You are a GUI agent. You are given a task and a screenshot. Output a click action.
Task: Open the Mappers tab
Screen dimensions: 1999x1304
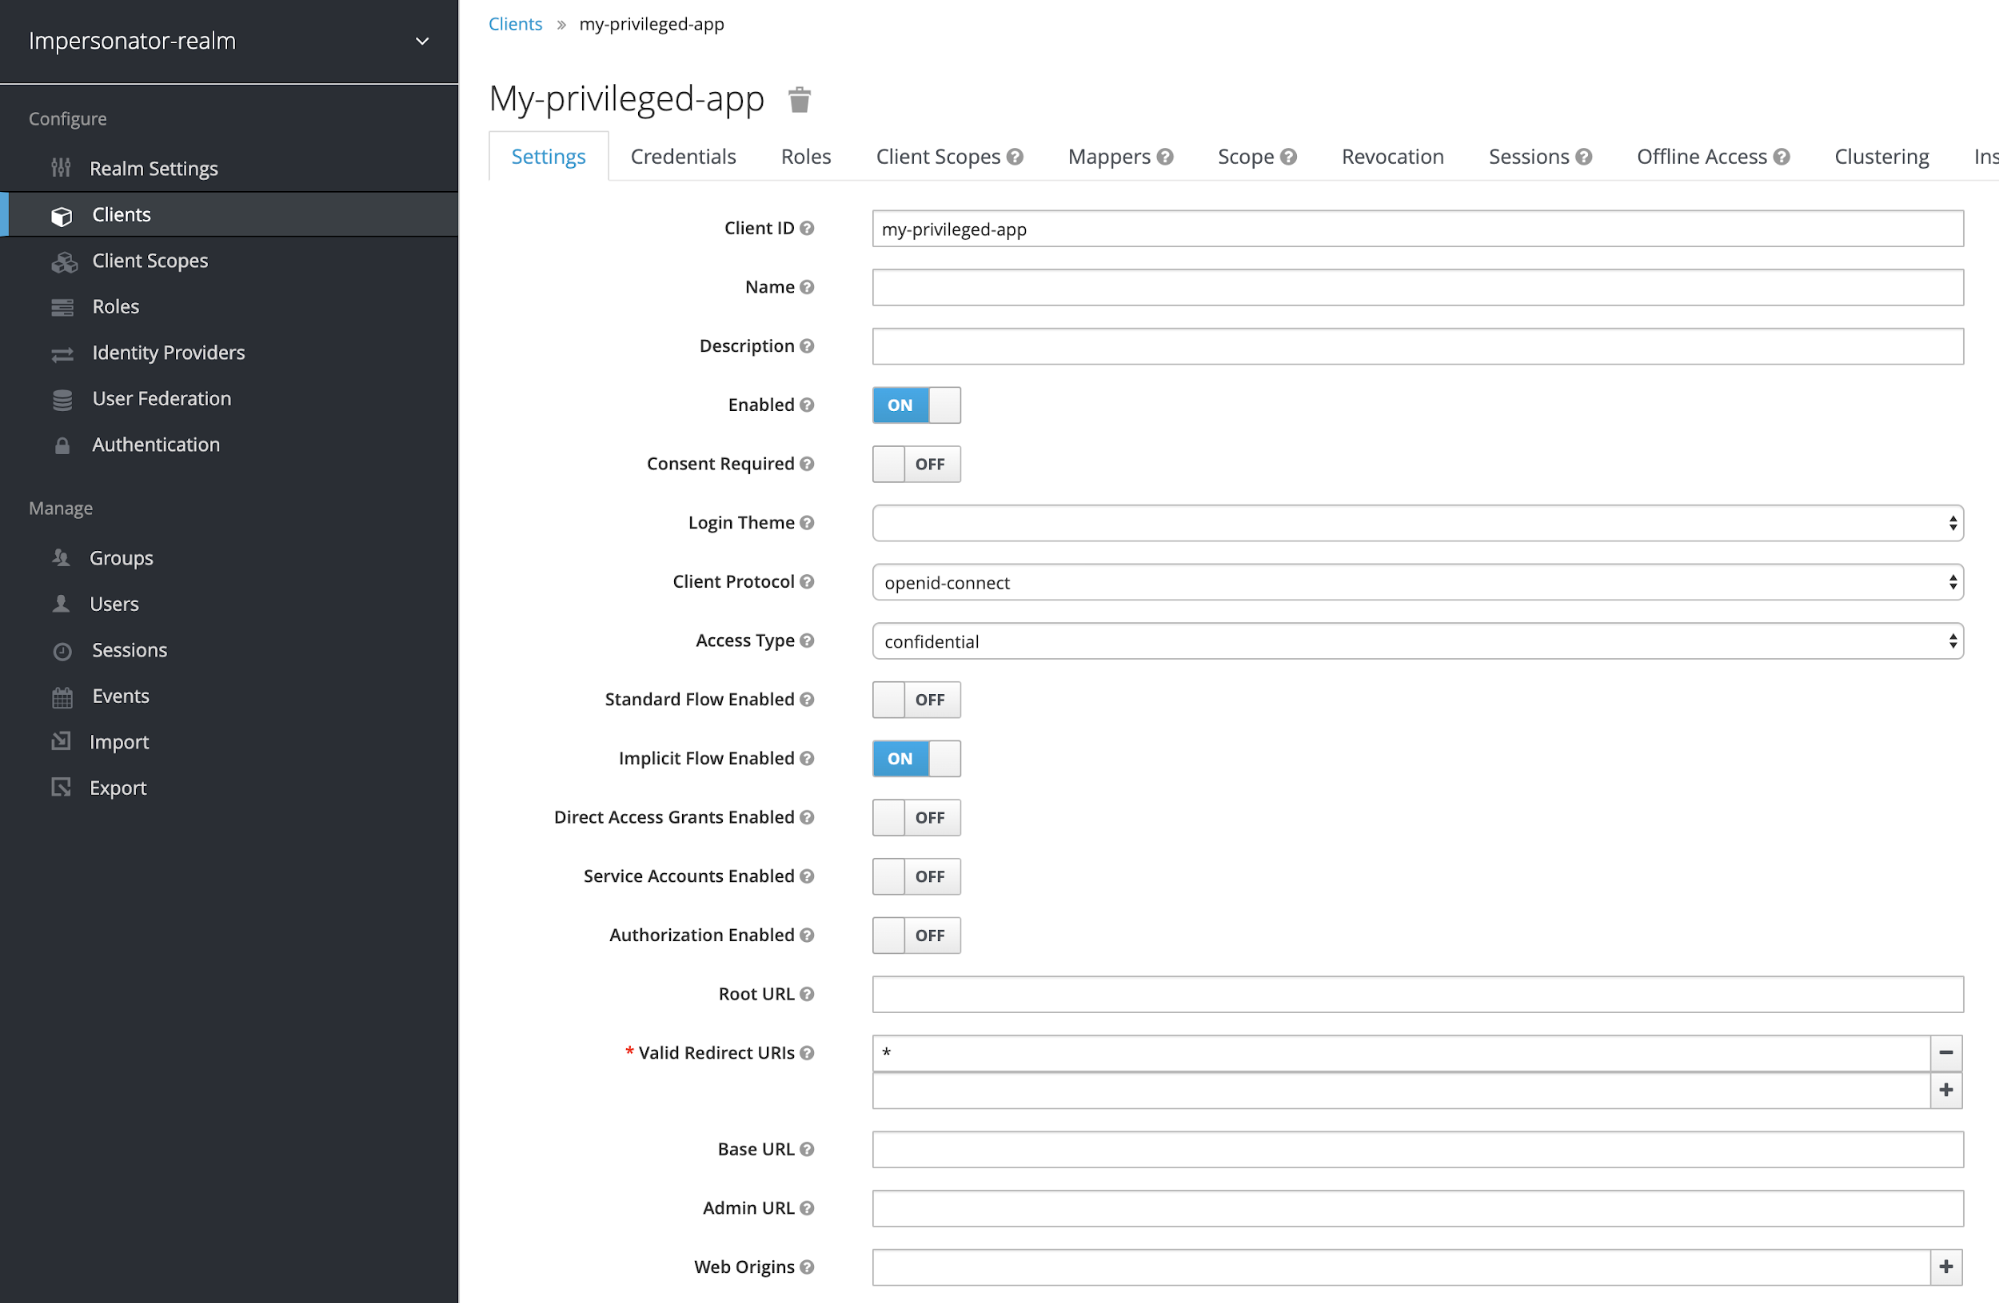pyautogui.click(x=1110, y=156)
